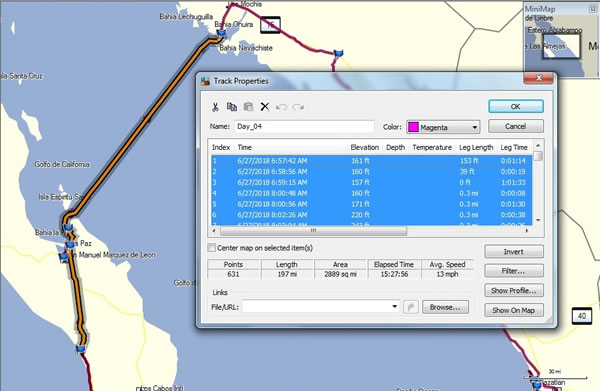Click the waypoint flag near Bahia Ohuira
Viewport: 600px width, 391px height.
(221, 33)
